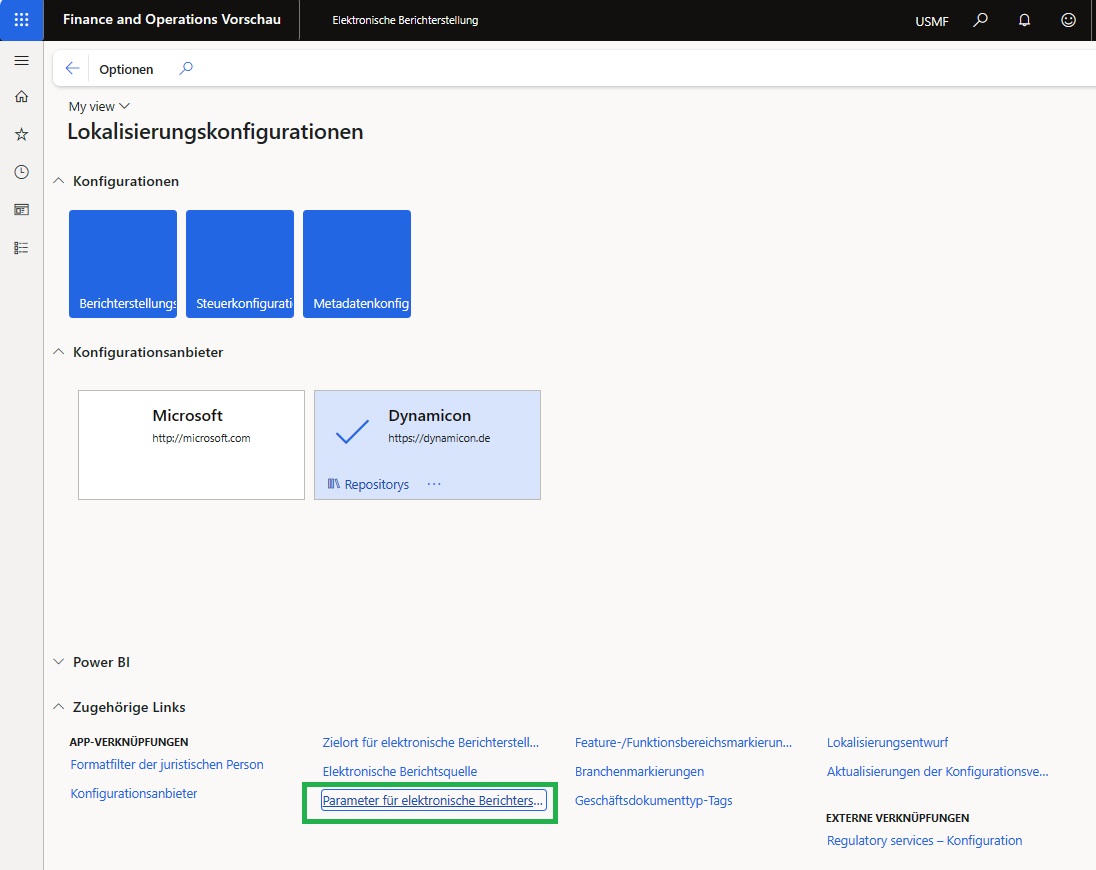Select the Dynamicon provider tile

coord(427,432)
